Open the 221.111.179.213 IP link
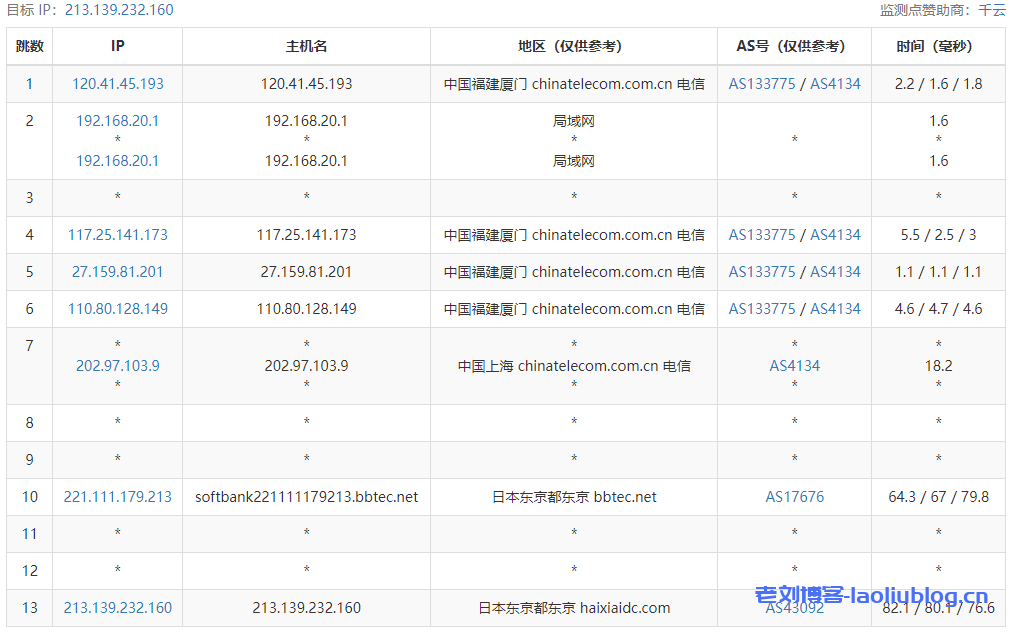 [118, 497]
